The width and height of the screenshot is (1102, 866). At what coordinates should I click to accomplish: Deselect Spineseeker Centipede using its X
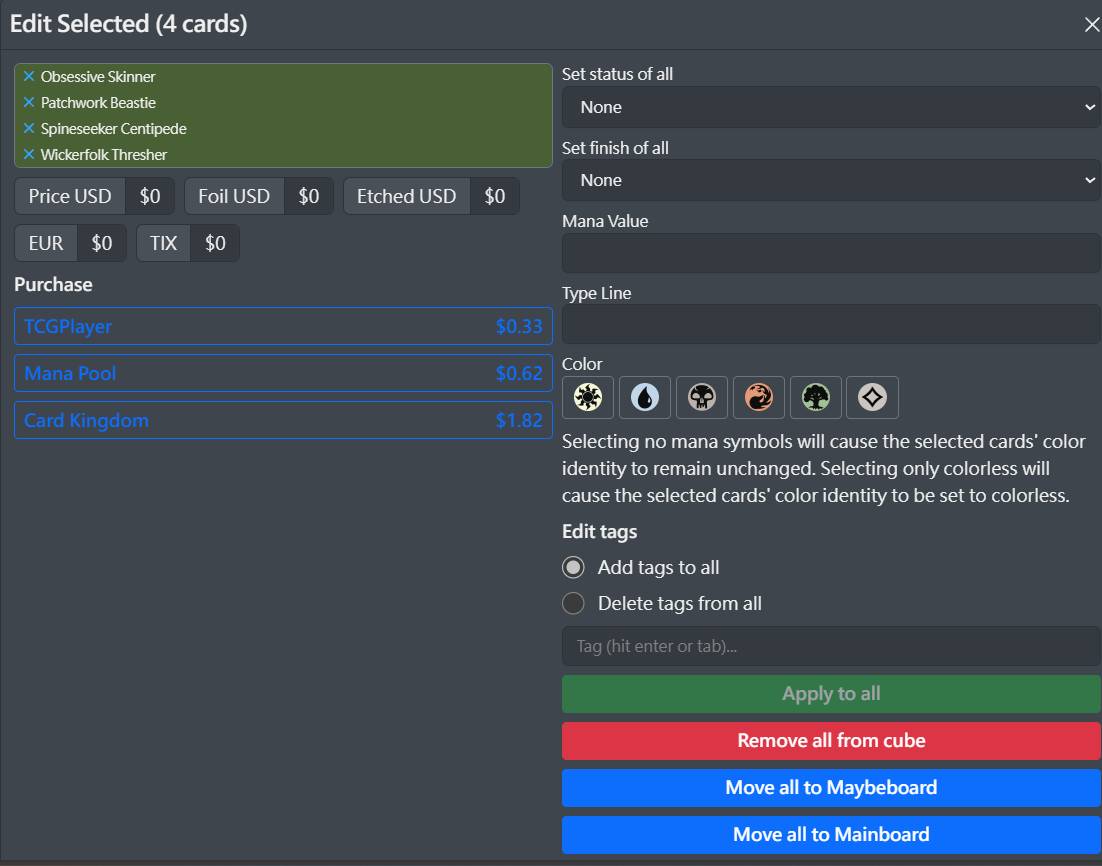coord(29,129)
